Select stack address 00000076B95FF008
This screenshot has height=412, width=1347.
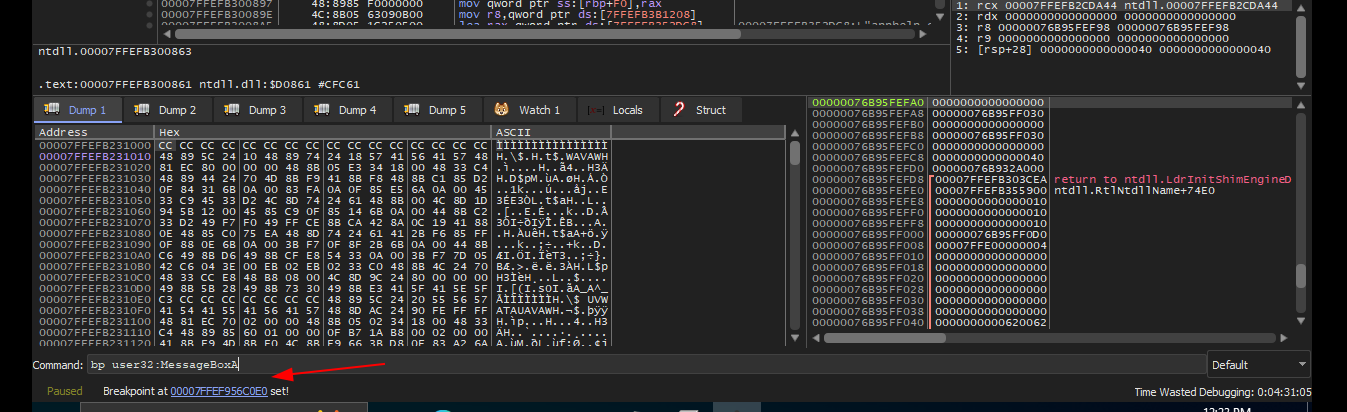pos(868,244)
